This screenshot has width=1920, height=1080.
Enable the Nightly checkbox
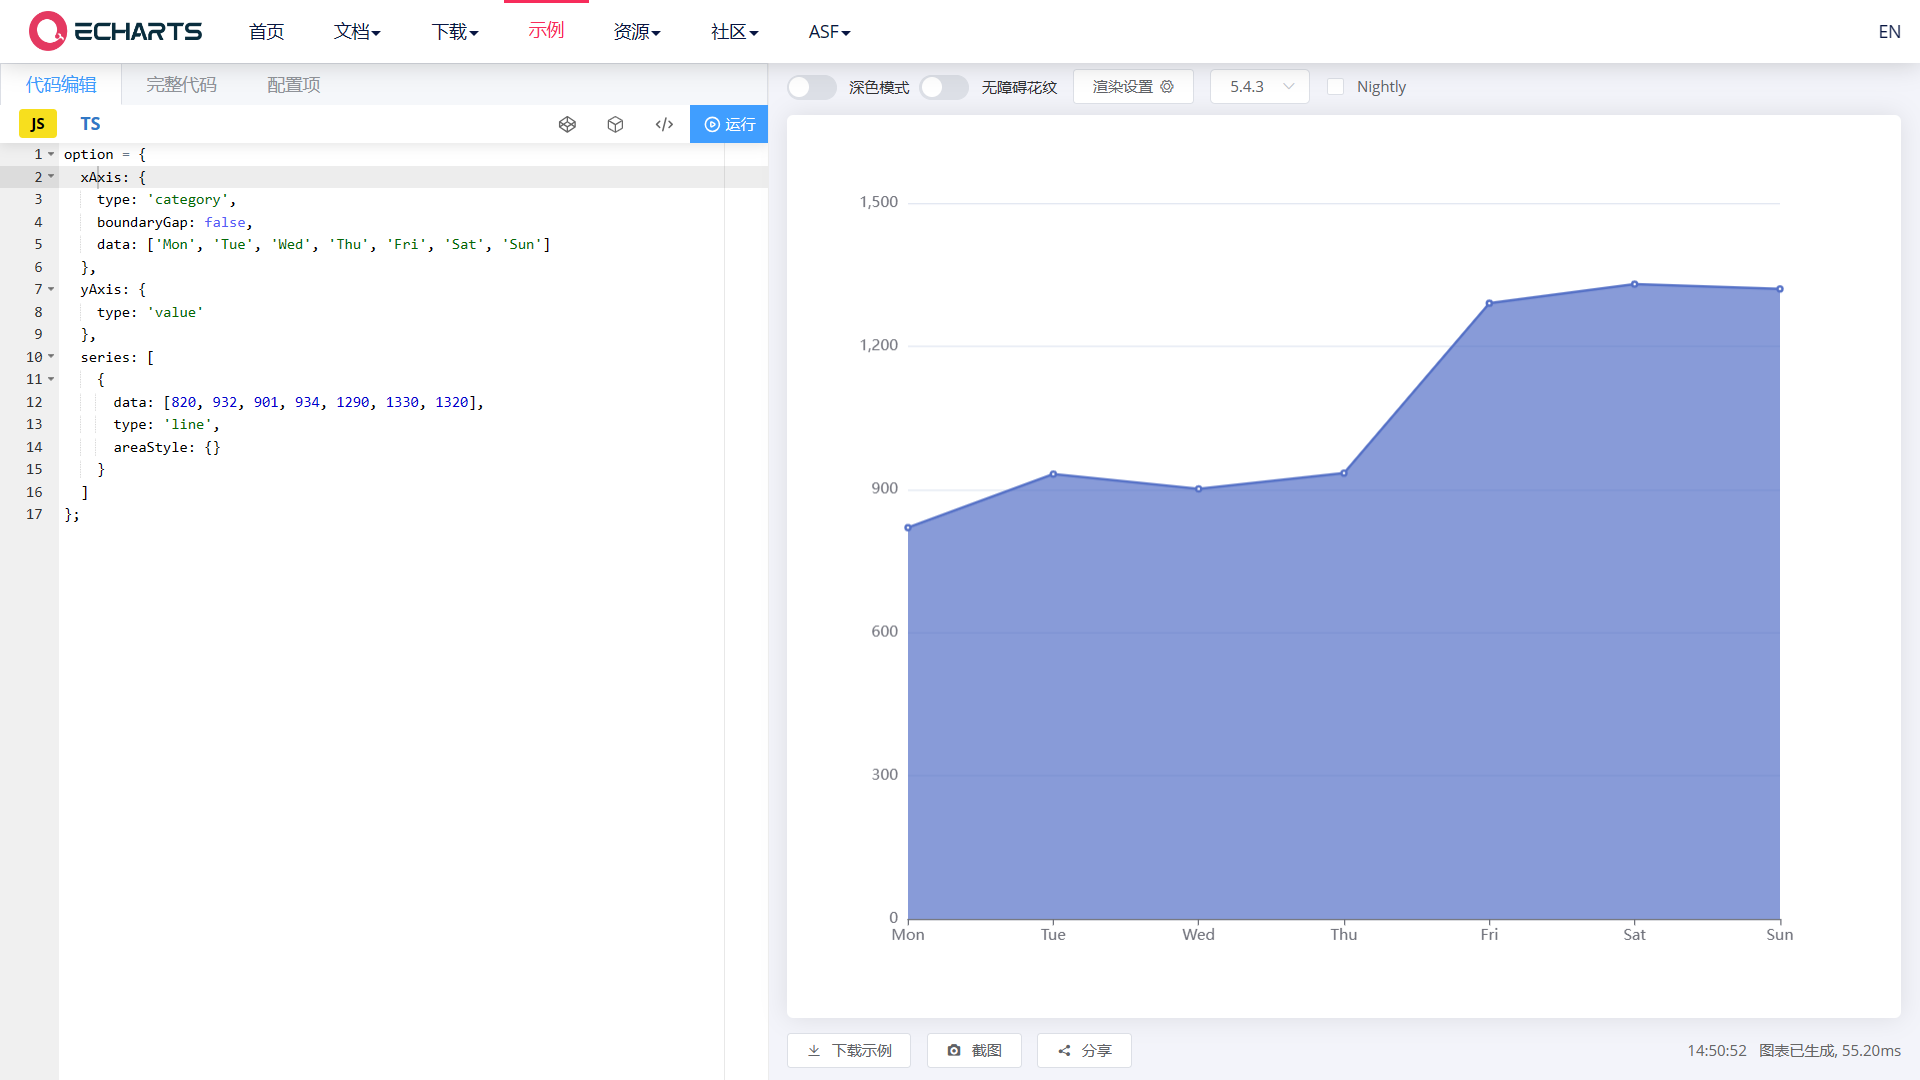point(1335,87)
